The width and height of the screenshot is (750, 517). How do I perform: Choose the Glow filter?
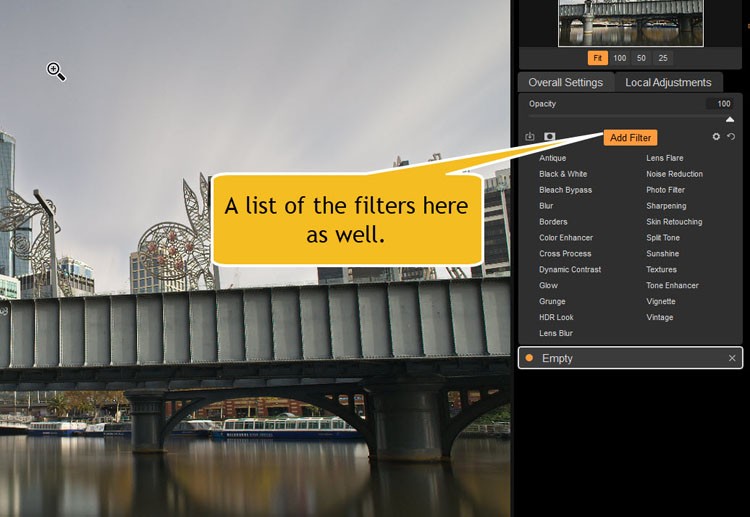pyautogui.click(x=548, y=286)
